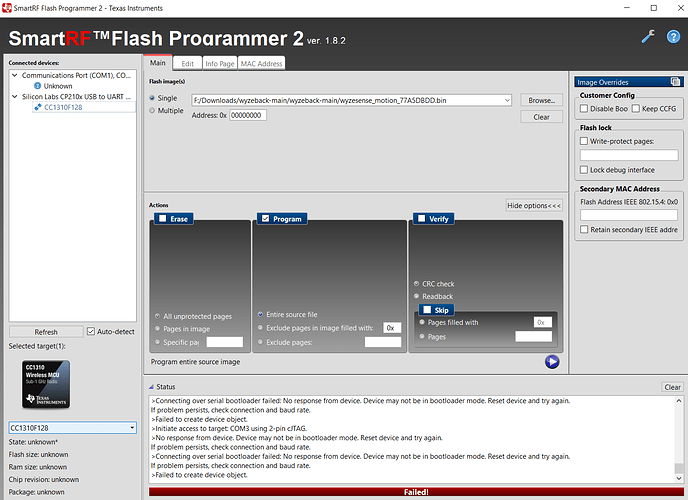Select Exclude pages in image filled with
The height and width of the screenshot is (500, 688).
coord(260,328)
